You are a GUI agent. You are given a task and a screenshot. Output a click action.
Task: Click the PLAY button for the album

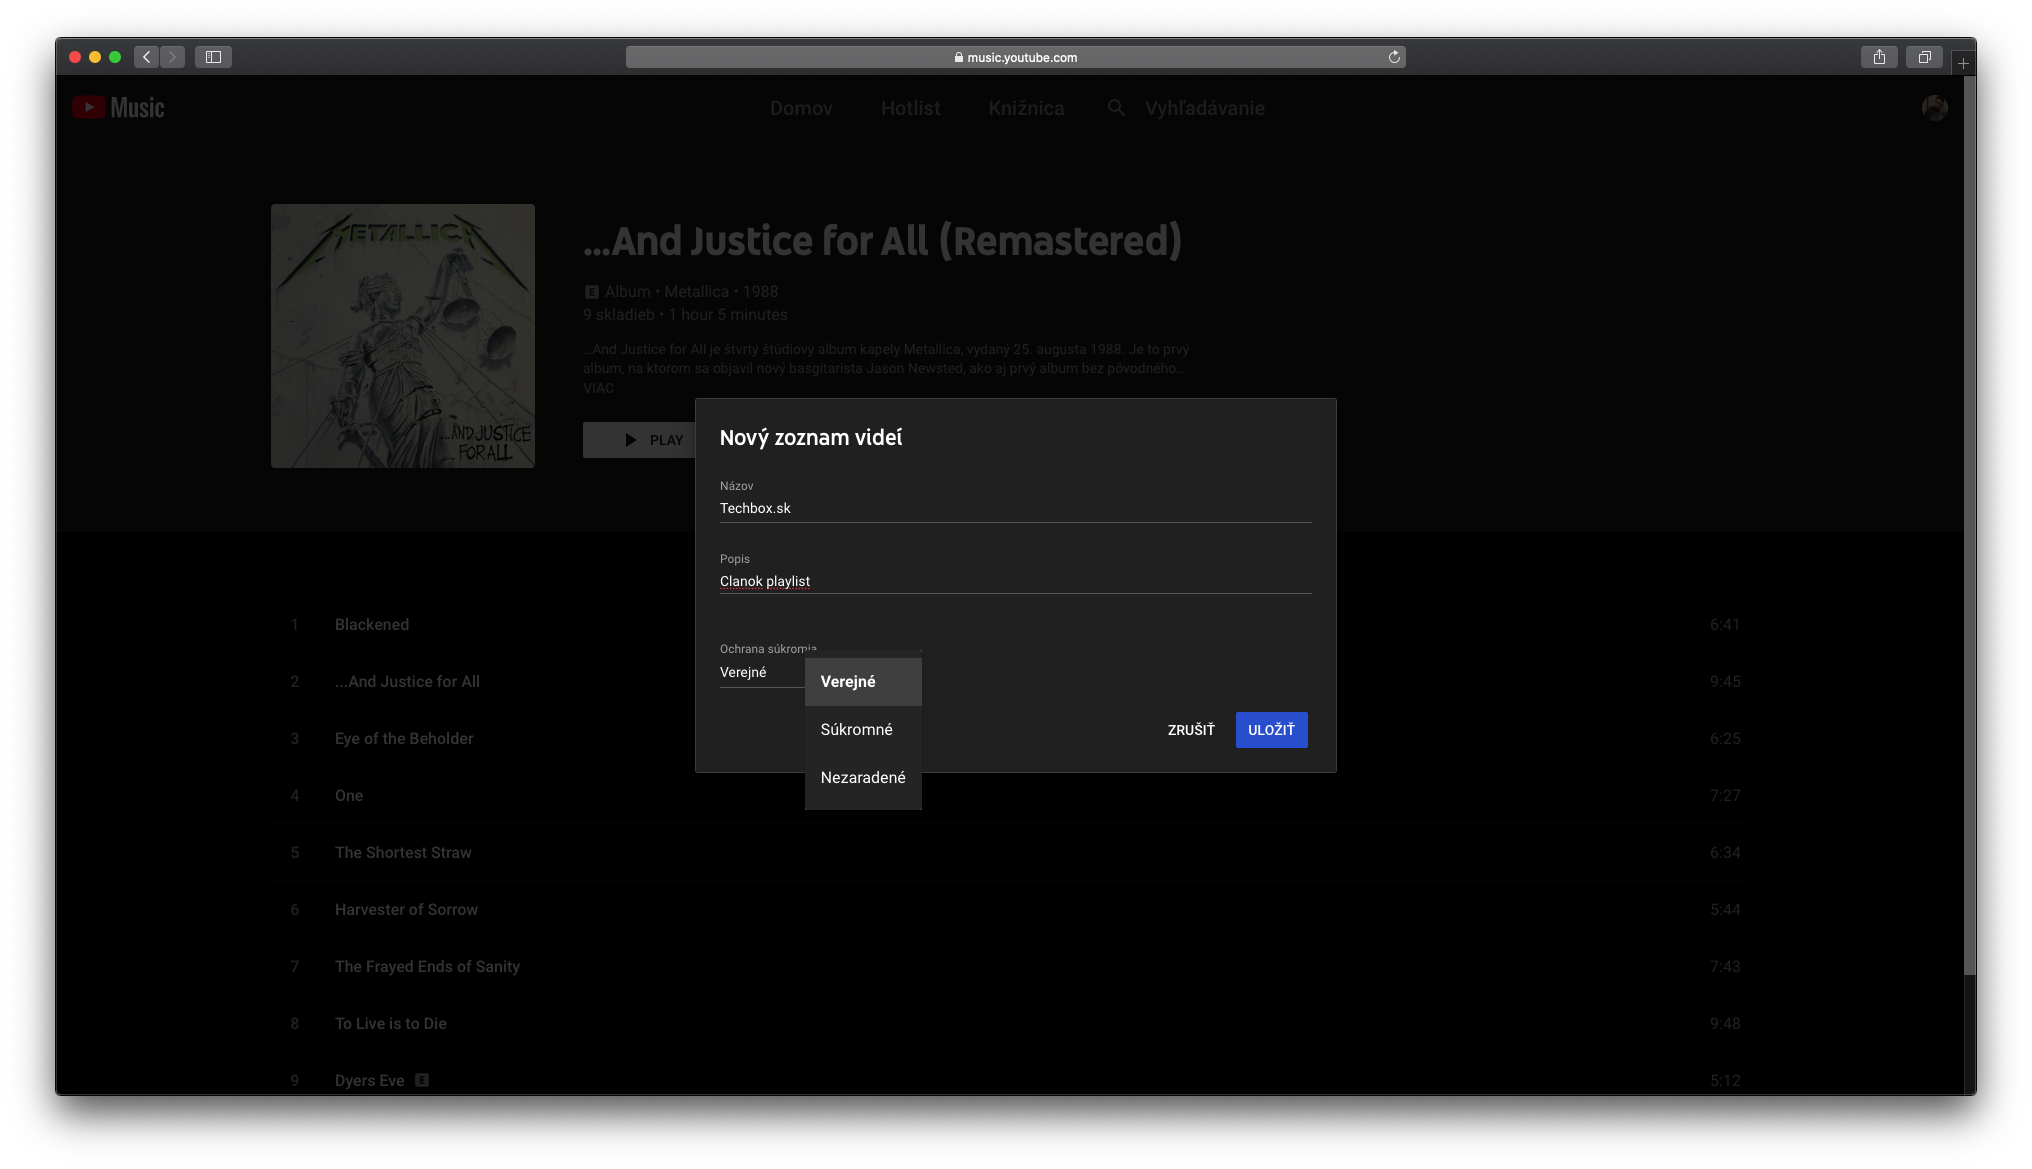click(640, 440)
